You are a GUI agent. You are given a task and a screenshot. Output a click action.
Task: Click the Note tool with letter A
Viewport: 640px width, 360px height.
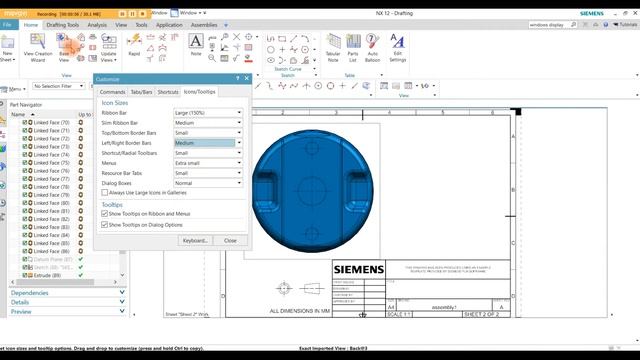[196, 45]
